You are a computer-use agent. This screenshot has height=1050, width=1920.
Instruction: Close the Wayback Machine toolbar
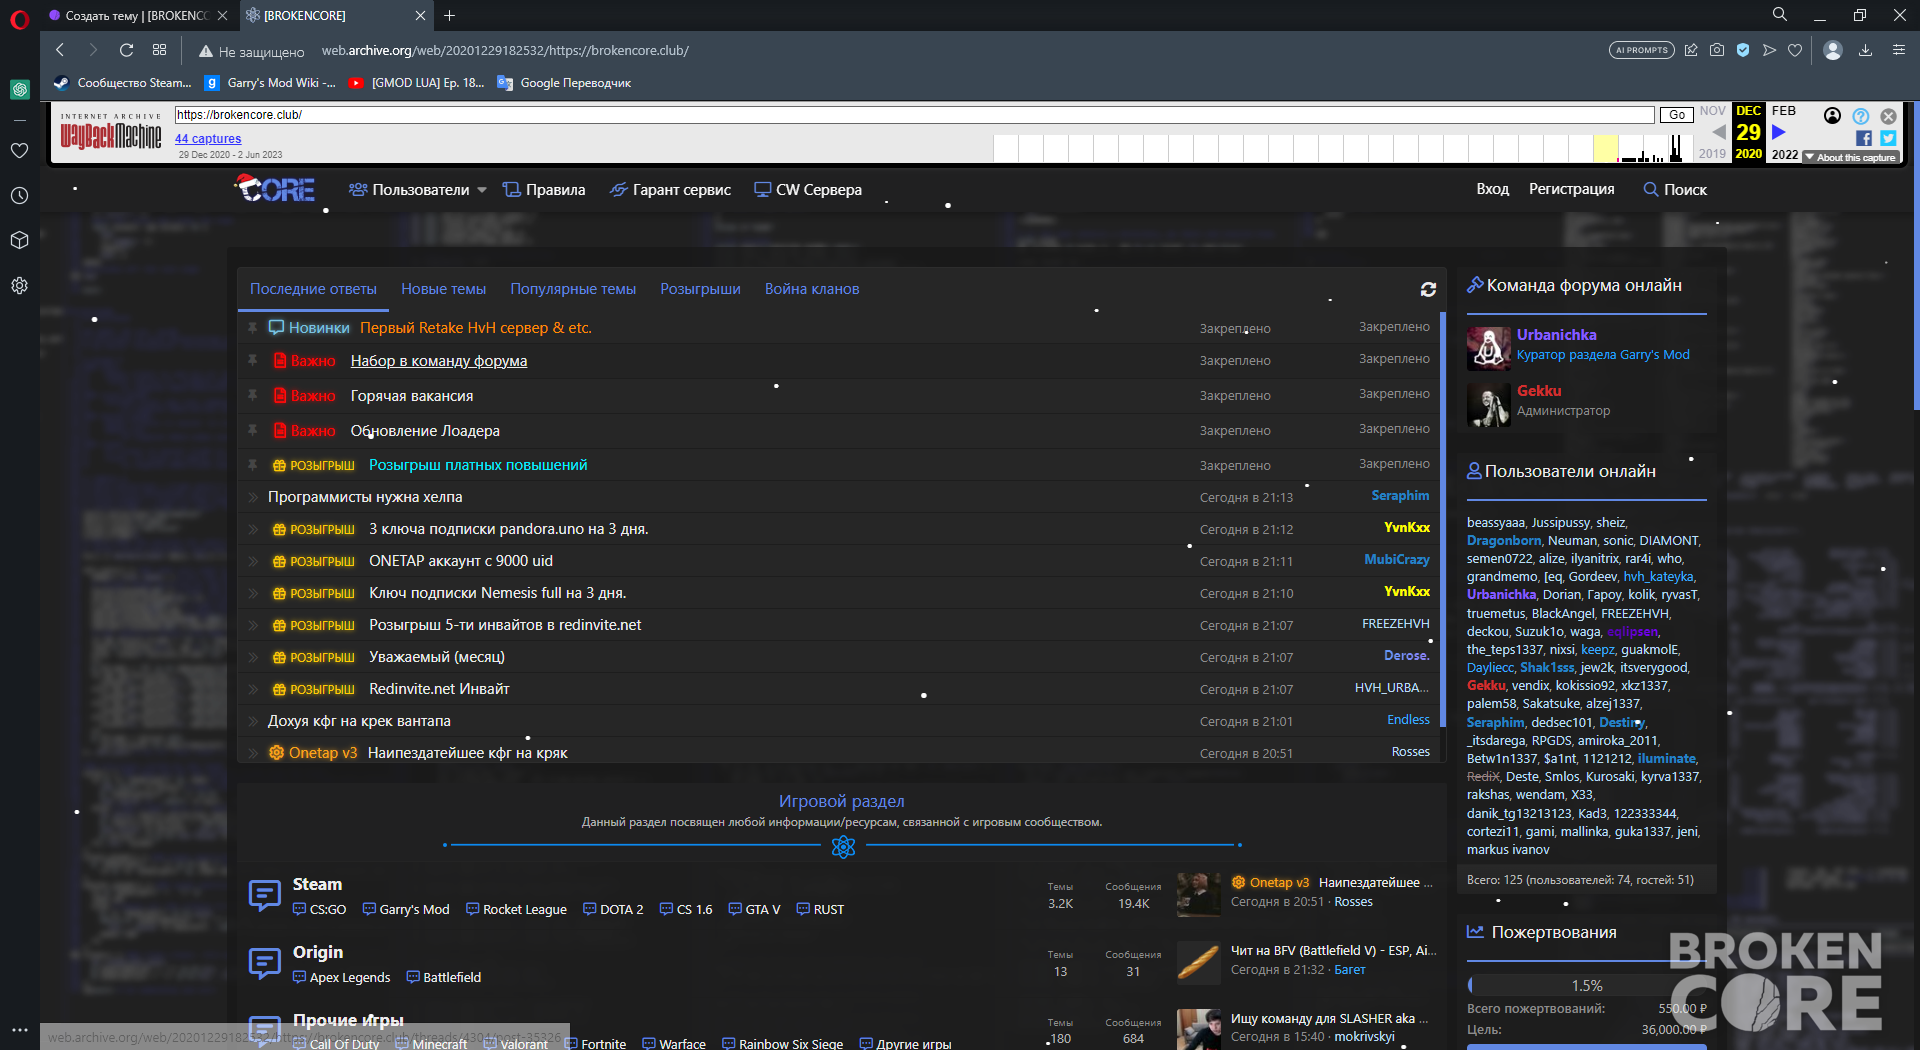point(1888,116)
